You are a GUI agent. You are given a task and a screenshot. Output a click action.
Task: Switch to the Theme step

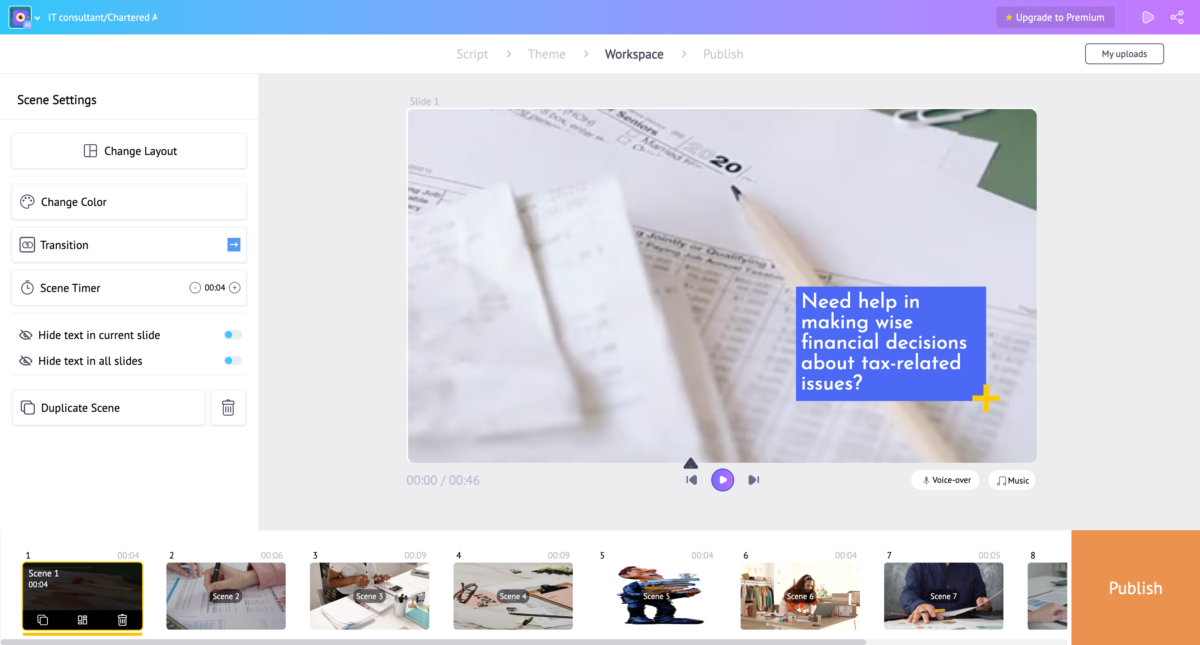pos(546,54)
